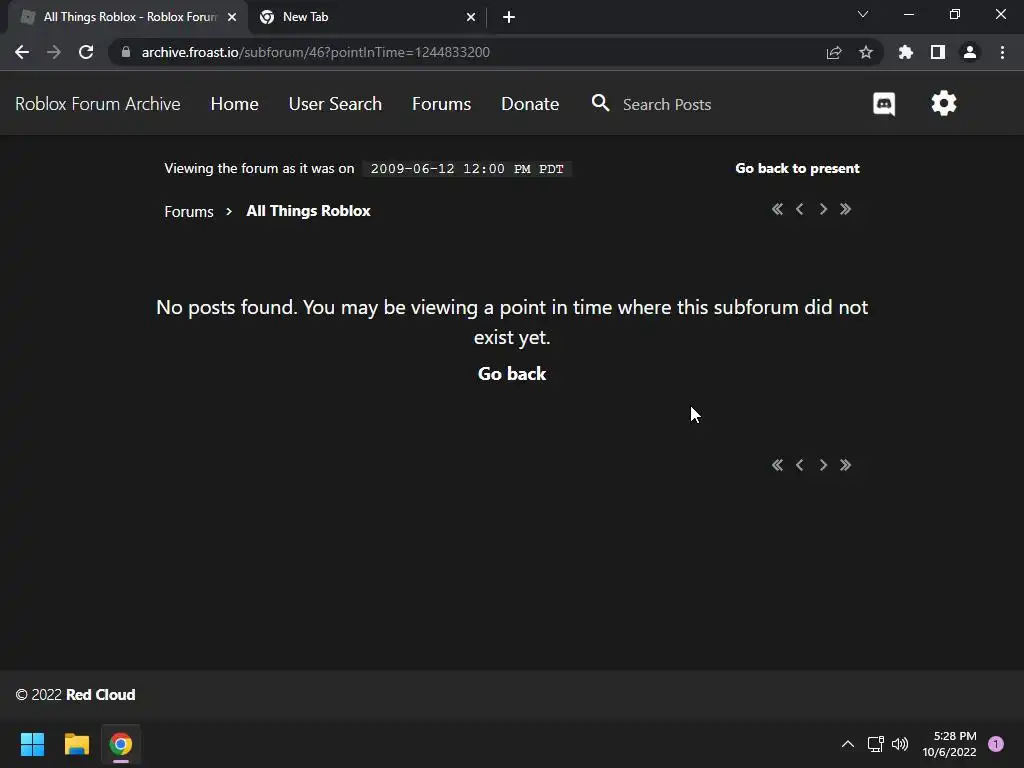The width and height of the screenshot is (1024, 768).
Task: Open notification center badge
Action: click(996, 744)
